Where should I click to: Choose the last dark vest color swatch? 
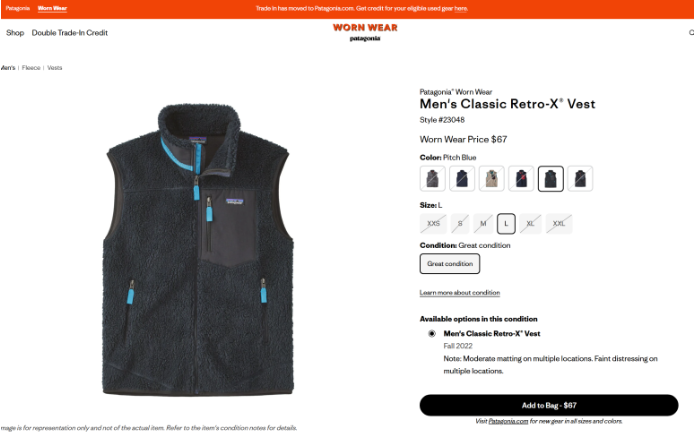[x=580, y=179]
